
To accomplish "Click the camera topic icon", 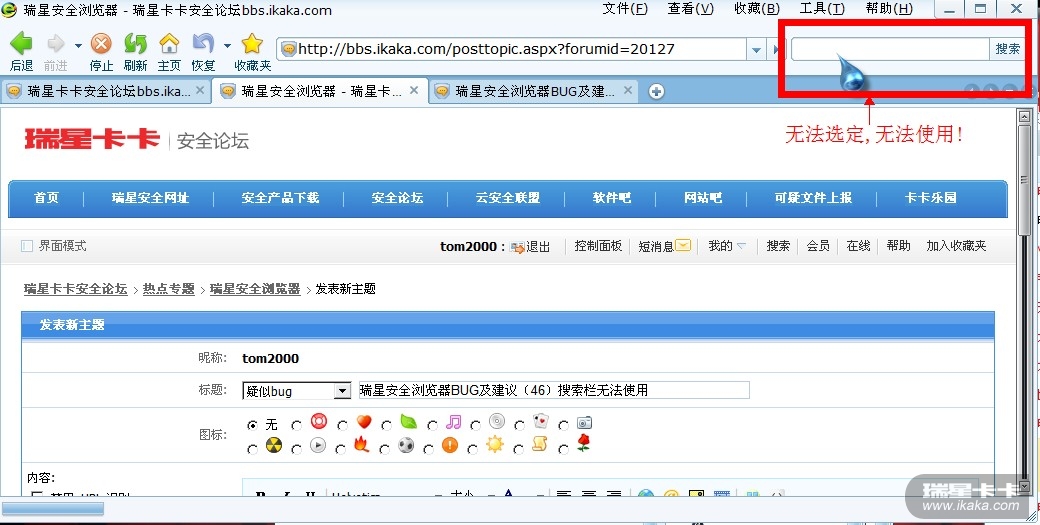I will (584, 422).
